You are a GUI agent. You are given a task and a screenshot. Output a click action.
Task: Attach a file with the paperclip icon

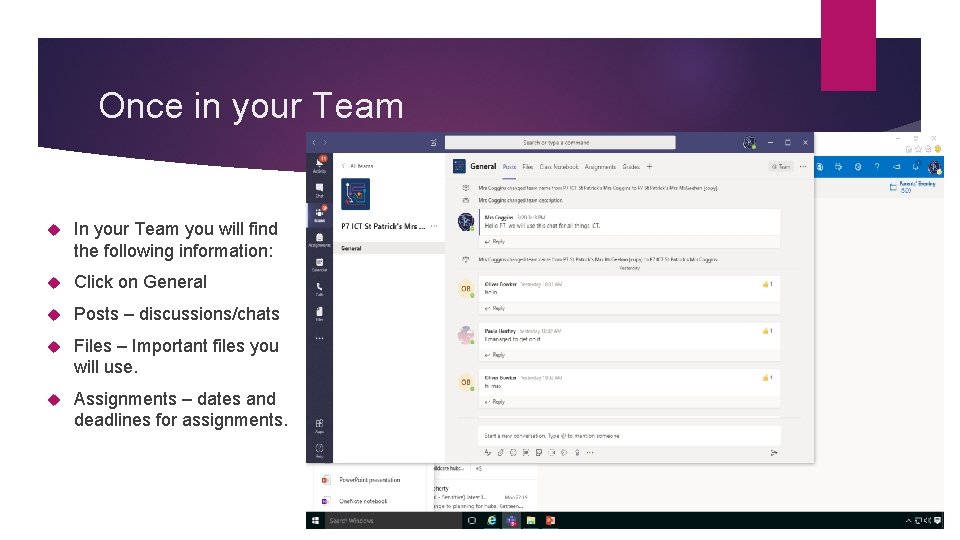coord(500,452)
